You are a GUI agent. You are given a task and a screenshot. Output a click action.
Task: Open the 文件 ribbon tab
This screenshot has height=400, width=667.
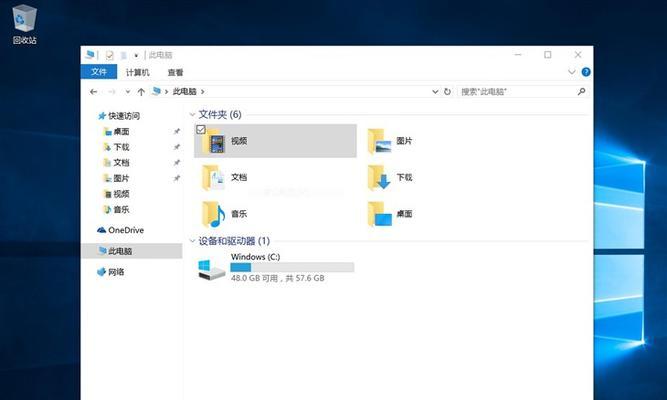99,72
